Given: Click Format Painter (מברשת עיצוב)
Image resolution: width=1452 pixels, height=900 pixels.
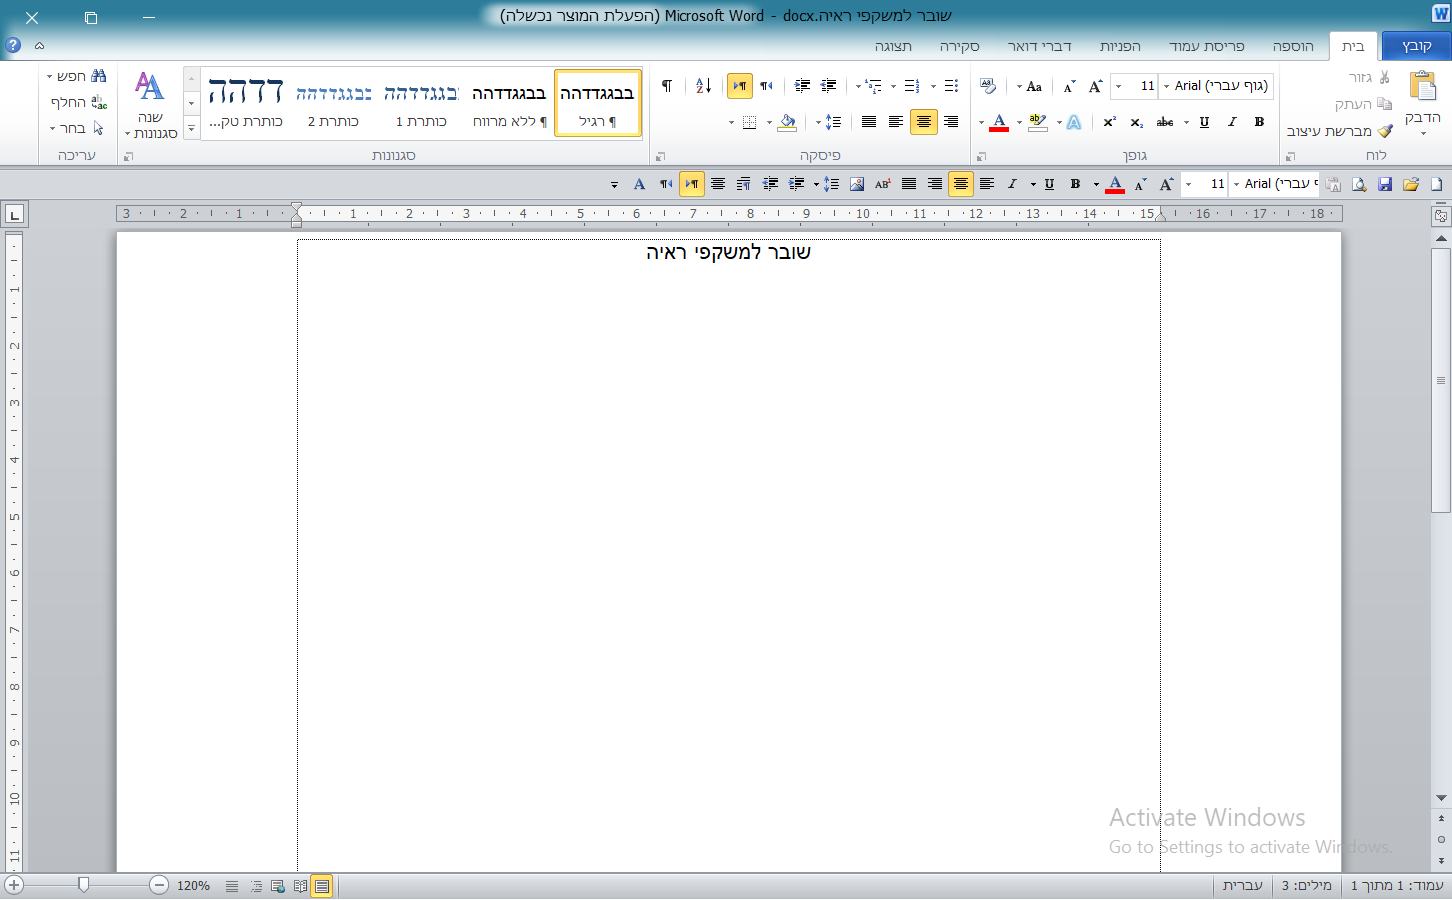Looking at the screenshot, I should (x=1339, y=131).
